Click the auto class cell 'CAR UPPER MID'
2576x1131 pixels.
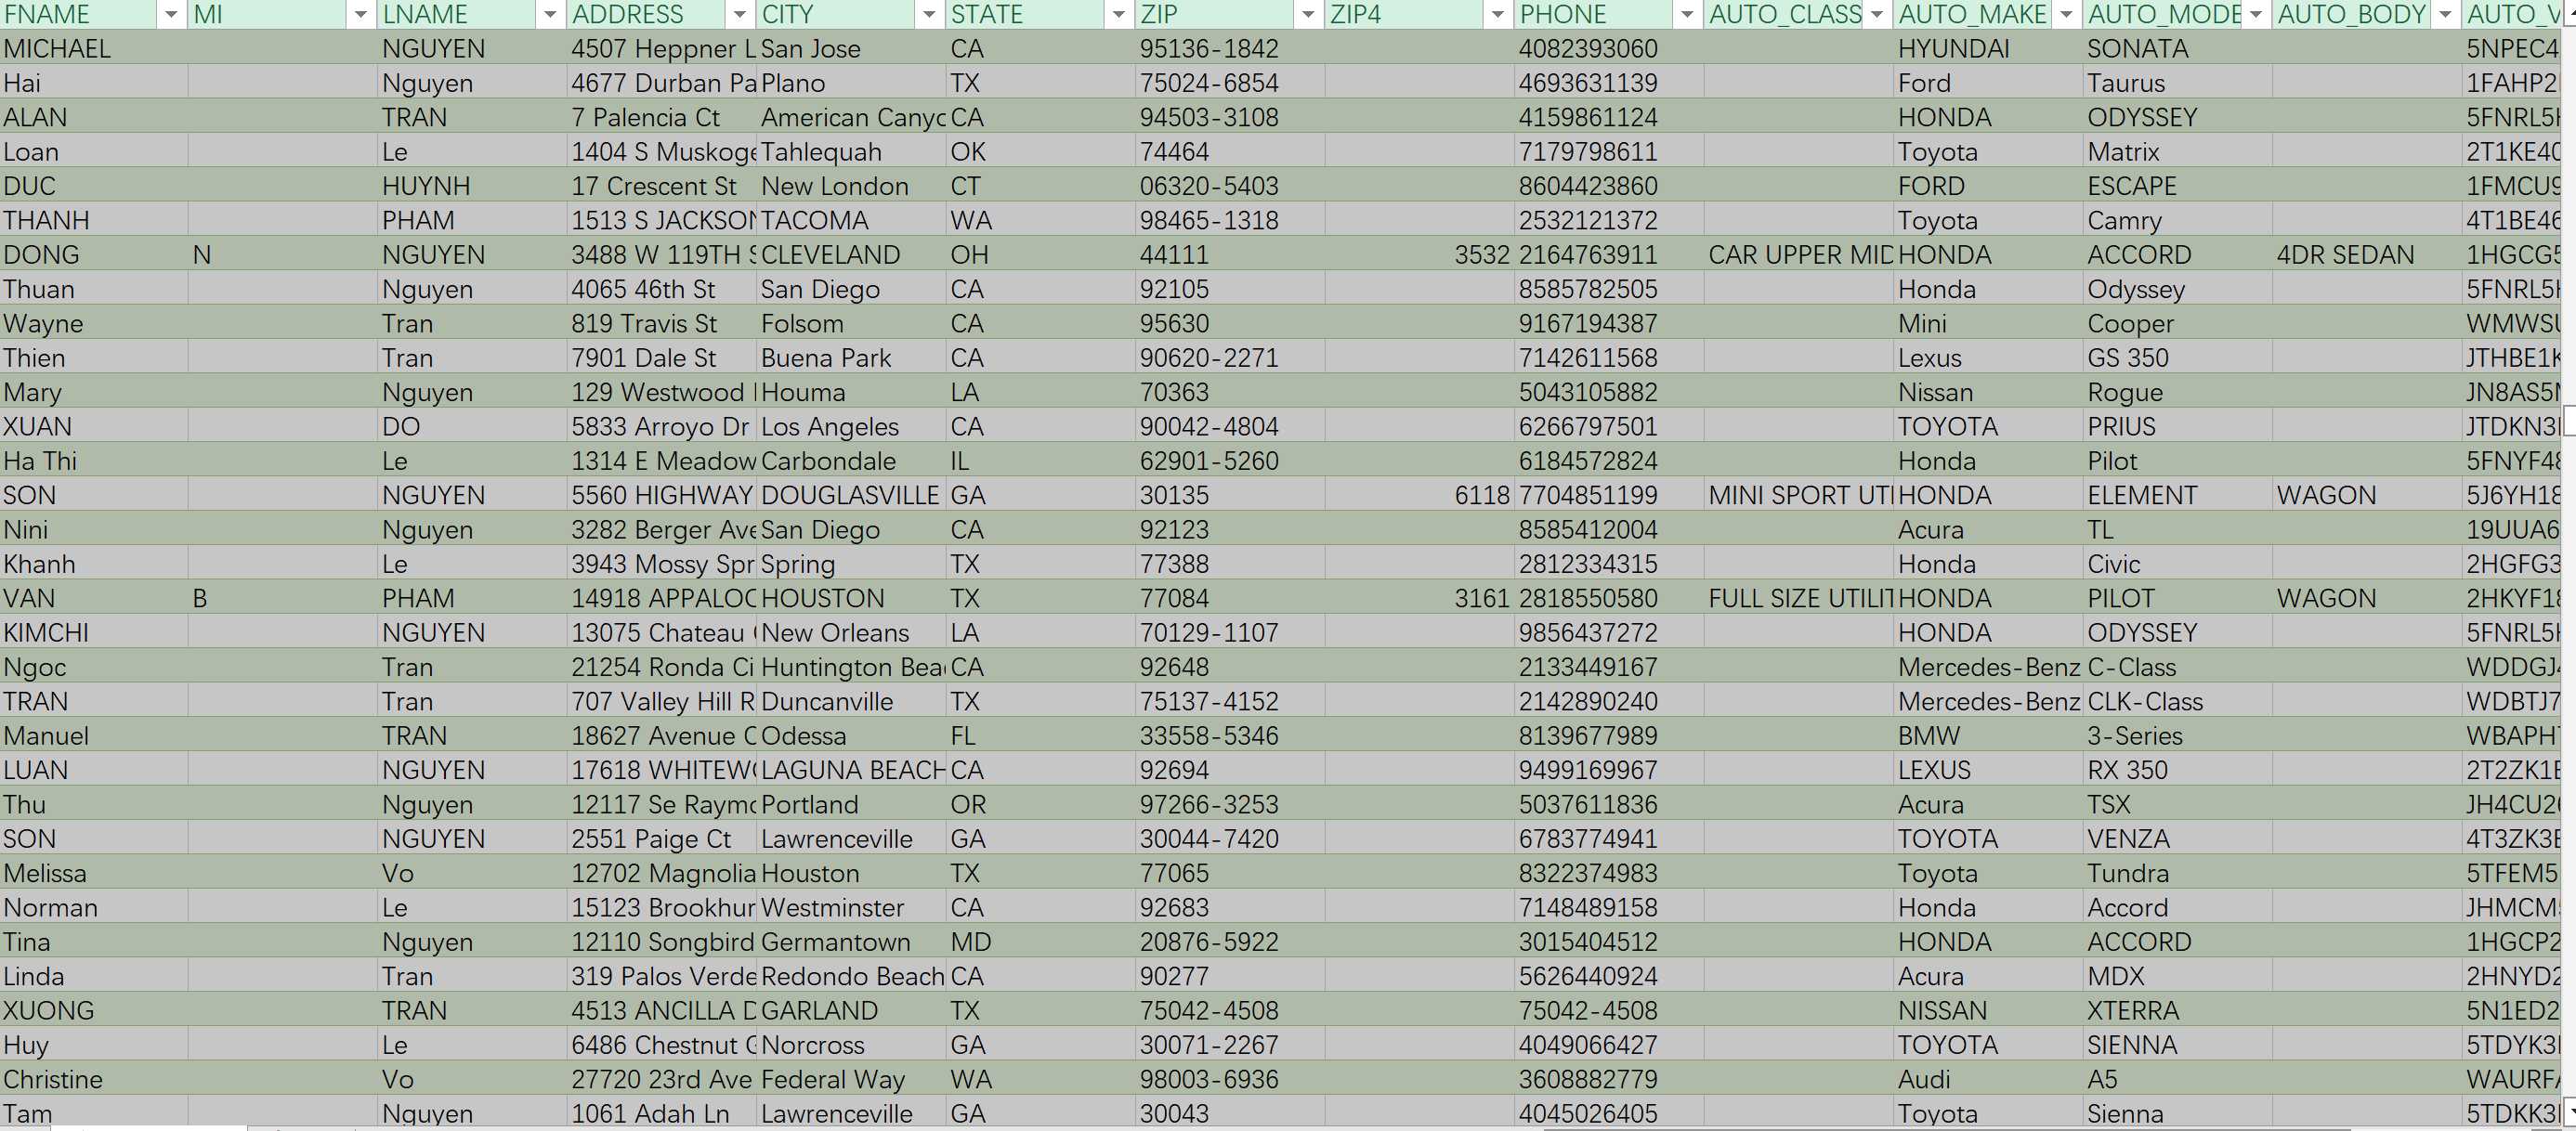[x=1798, y=254]
